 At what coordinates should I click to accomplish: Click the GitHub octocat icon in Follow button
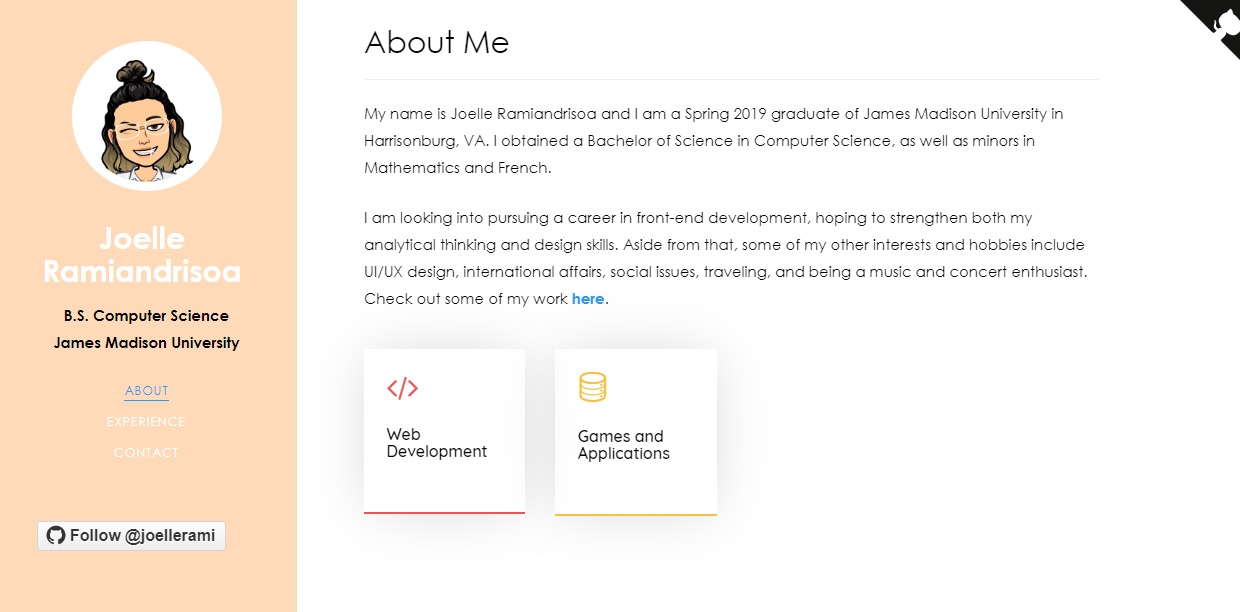point(56,535)
